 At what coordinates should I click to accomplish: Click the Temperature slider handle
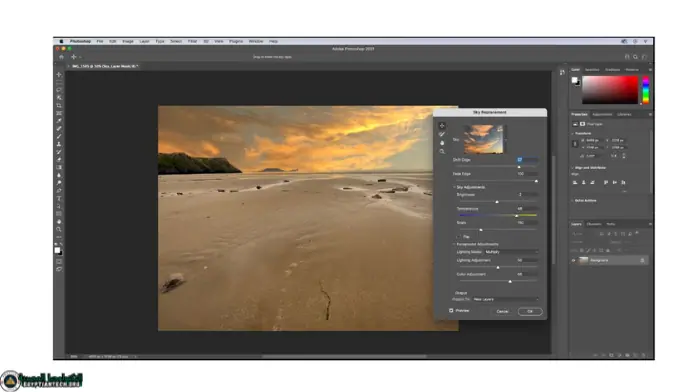pos(517,216)
